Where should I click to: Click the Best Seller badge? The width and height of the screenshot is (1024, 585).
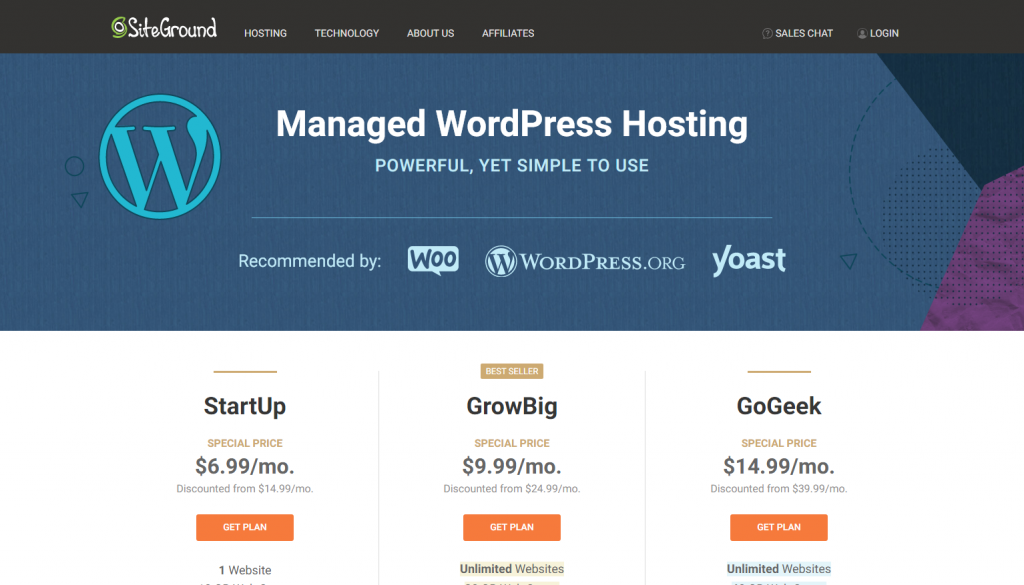[512, 371]
